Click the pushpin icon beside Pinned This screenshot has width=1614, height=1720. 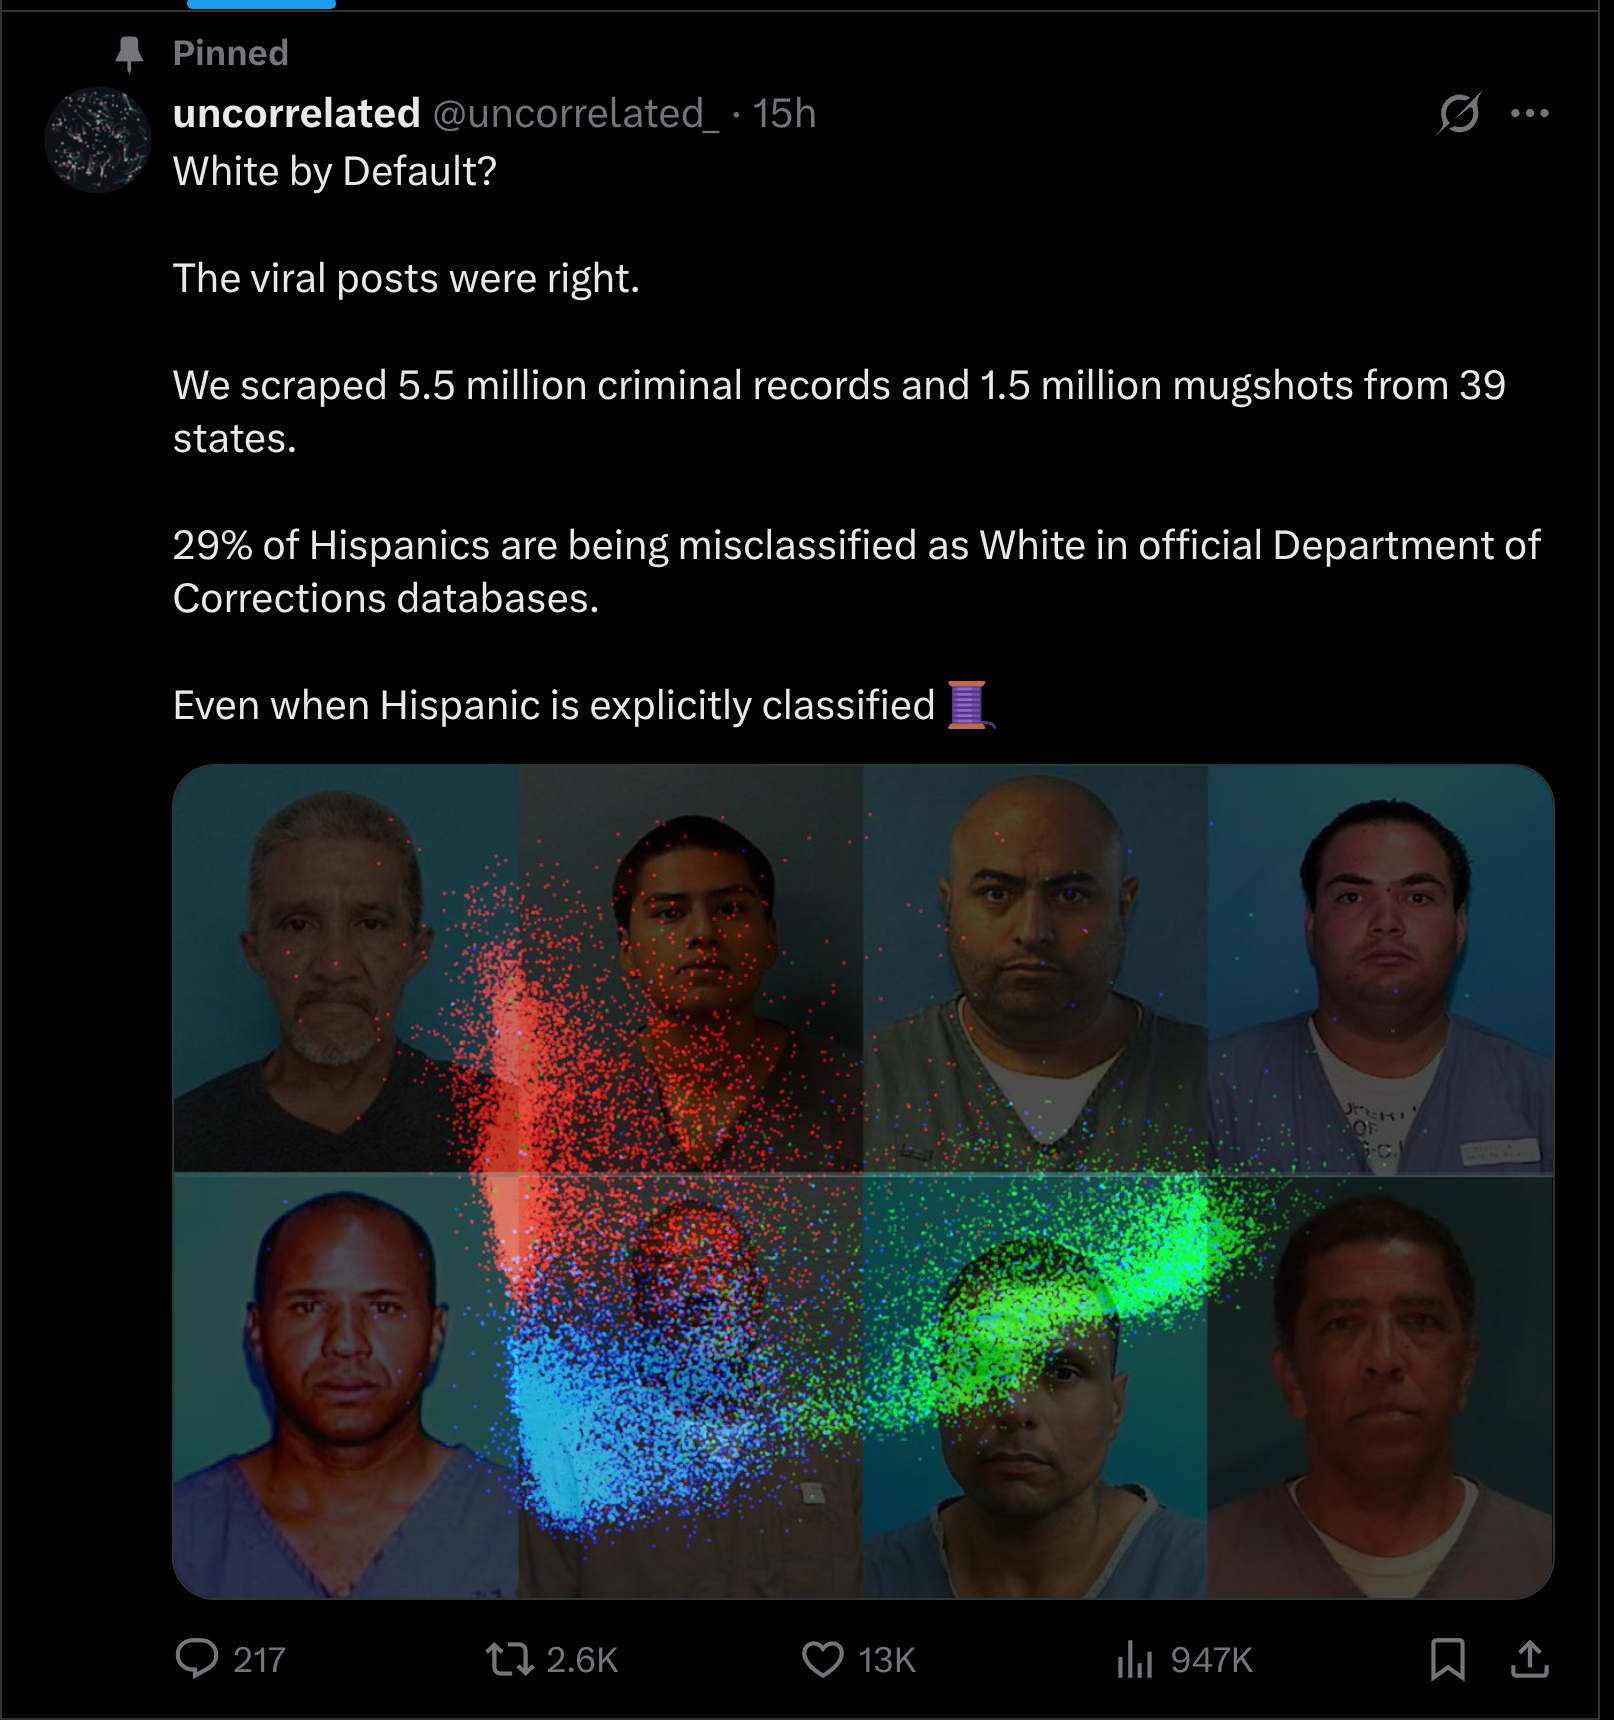pos(129,53)
